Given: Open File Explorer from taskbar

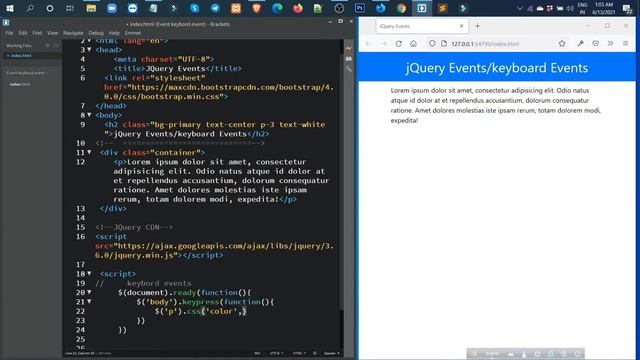Looking at the screenshot, I should click(91, 8).
